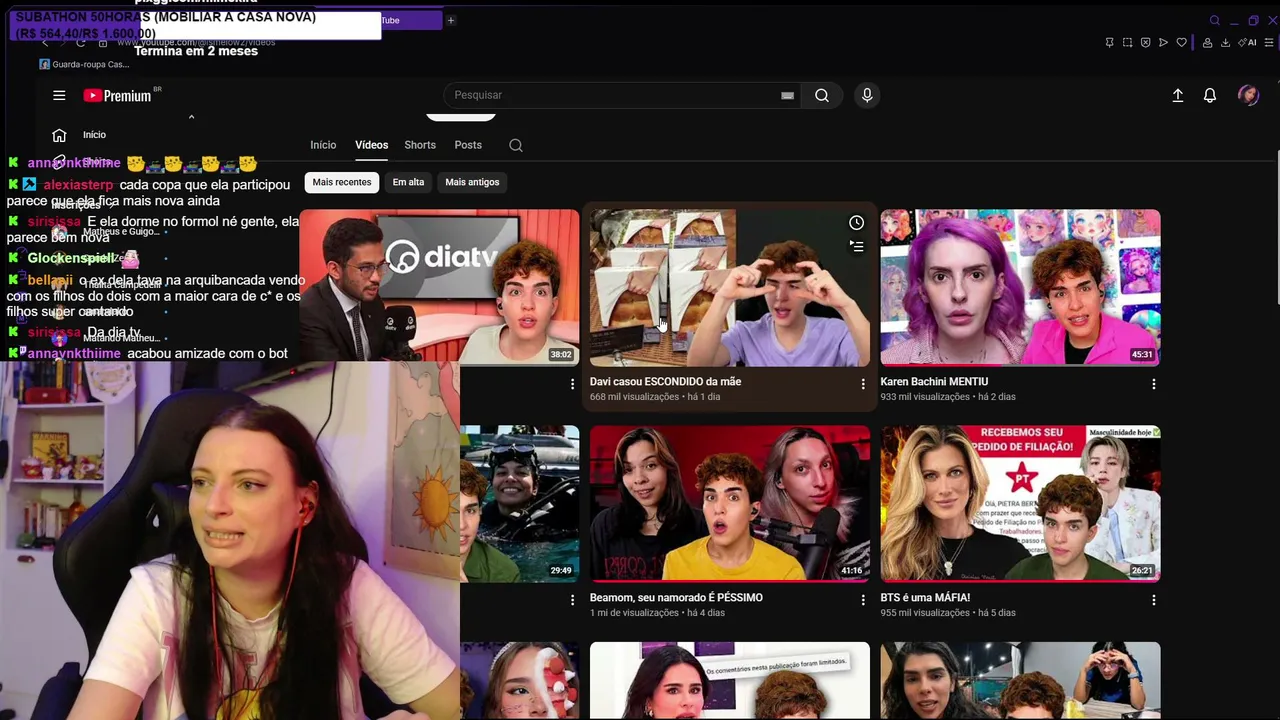
Task: Open the browser AI assistant button
Action: click(x=1248, y=43)
